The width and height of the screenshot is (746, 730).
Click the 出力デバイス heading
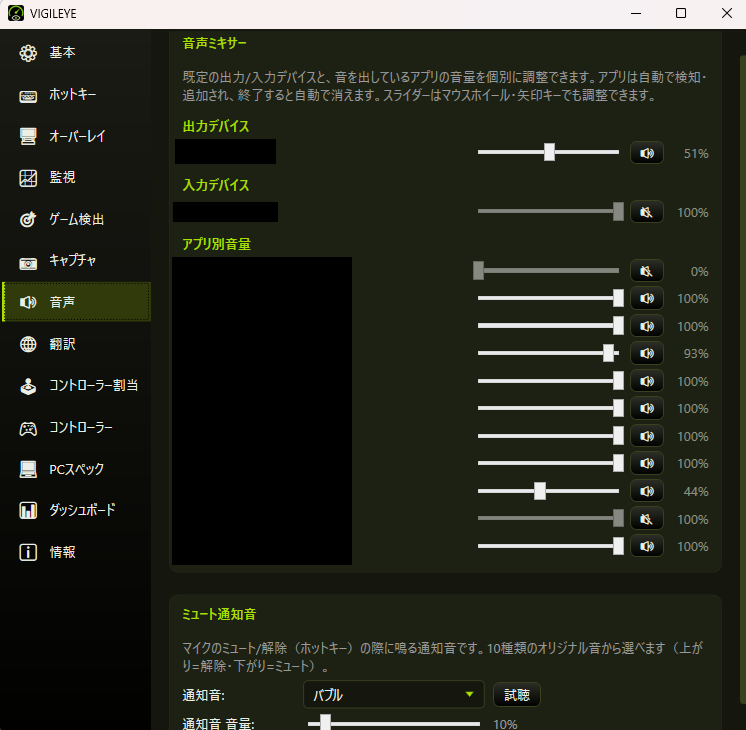(x=216, y=126)
